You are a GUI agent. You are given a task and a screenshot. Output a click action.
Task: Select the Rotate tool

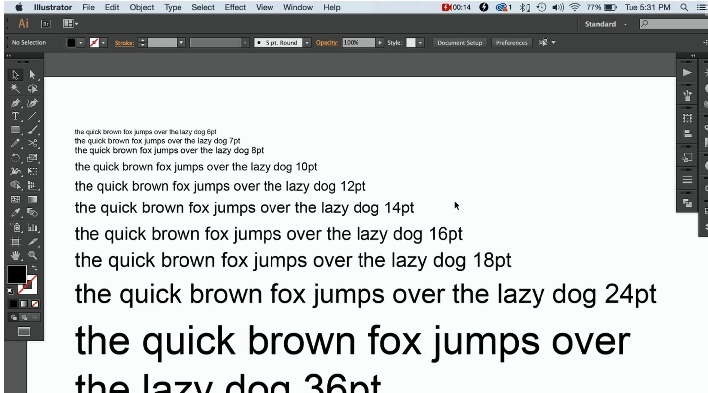coord(15,158)
